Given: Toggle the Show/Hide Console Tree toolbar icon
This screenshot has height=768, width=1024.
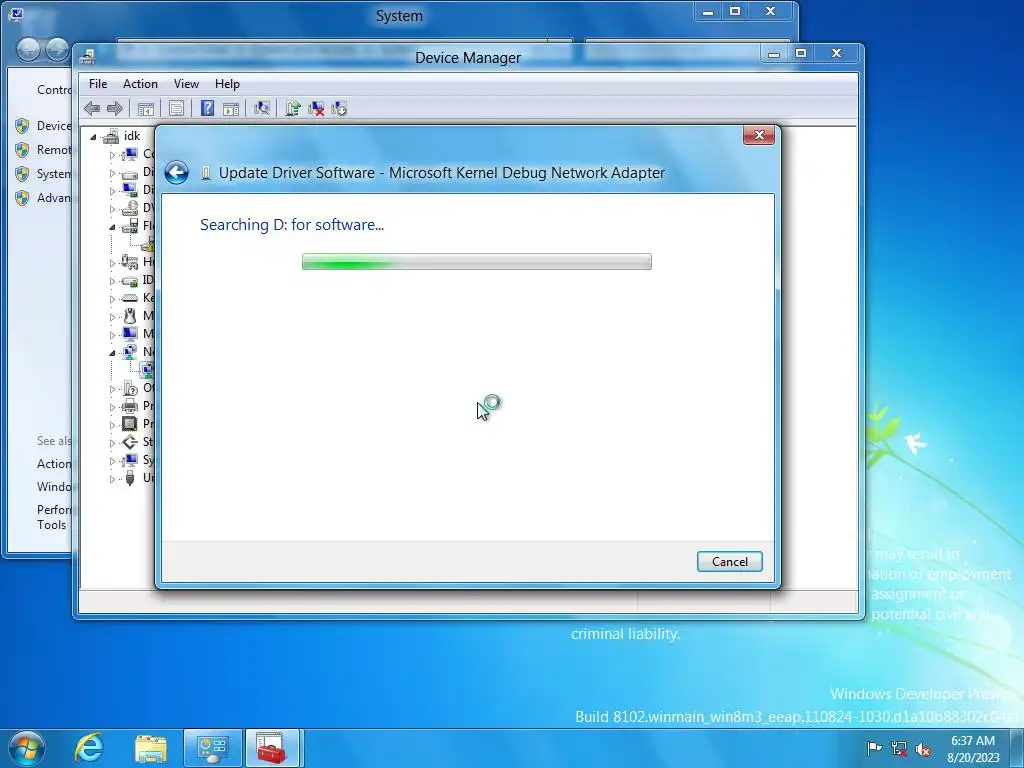Looking at the screenshot, I should [146, 108].
